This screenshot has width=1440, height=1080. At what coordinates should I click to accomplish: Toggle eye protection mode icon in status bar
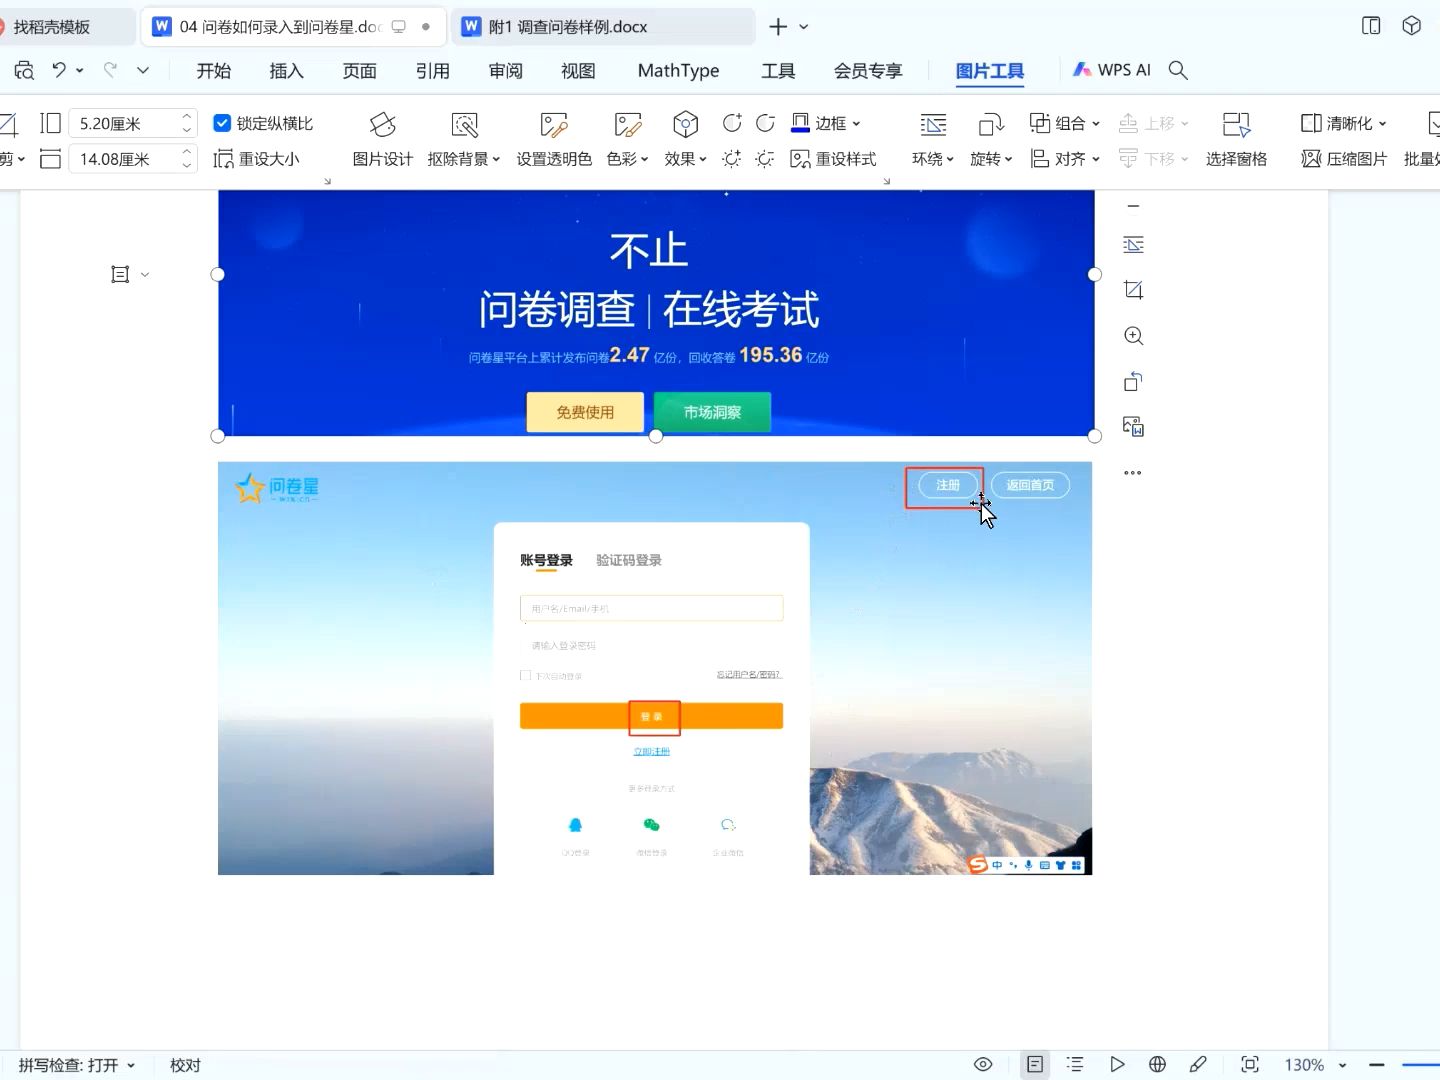(x=983, y=1064)
